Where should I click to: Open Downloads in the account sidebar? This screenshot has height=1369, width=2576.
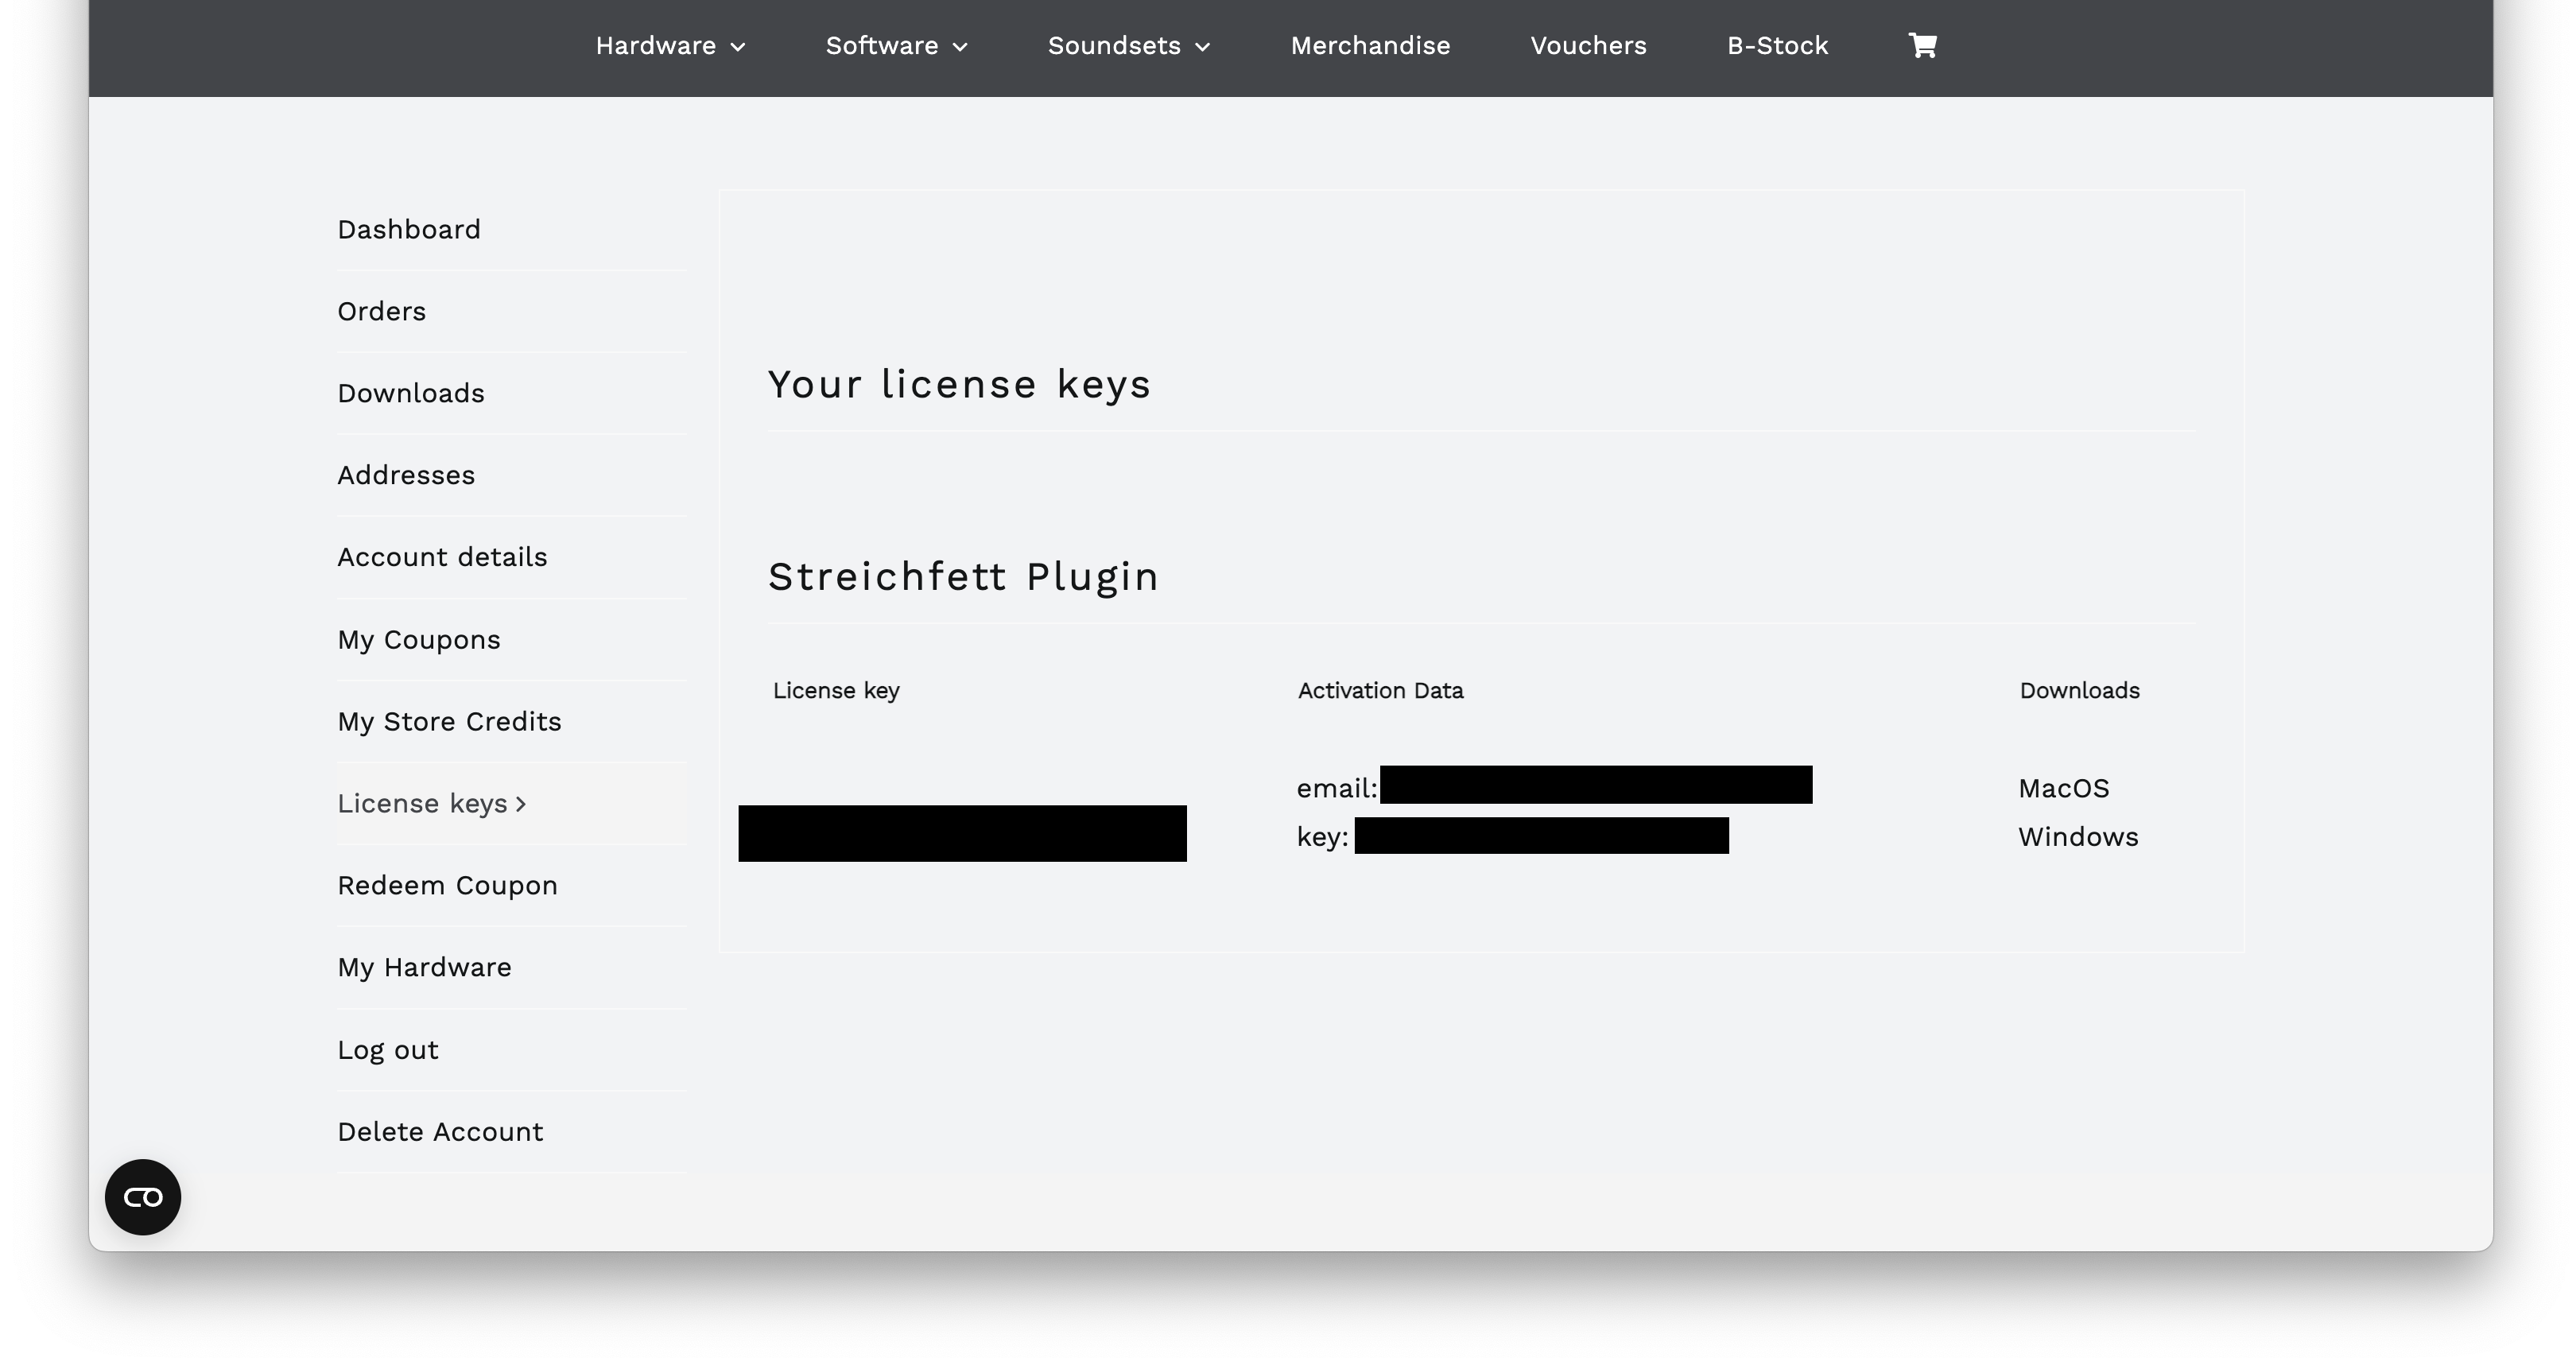pos(411,394)
